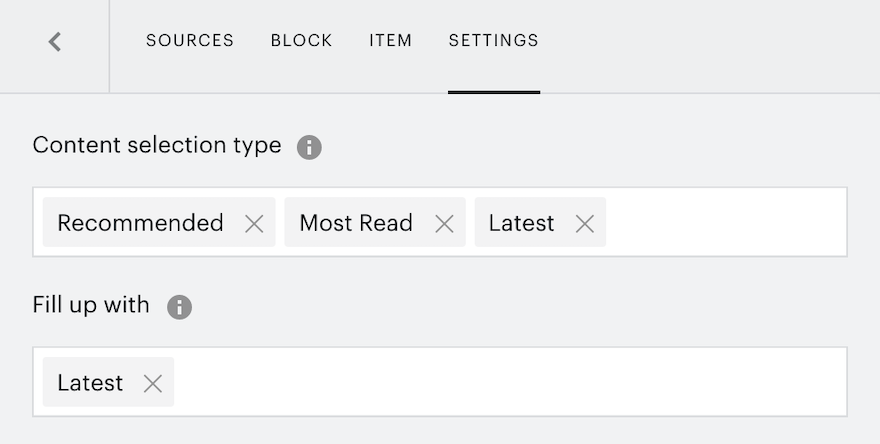
Task: Remove Latest from Fill up with
Action: click(x=153, y=384)
